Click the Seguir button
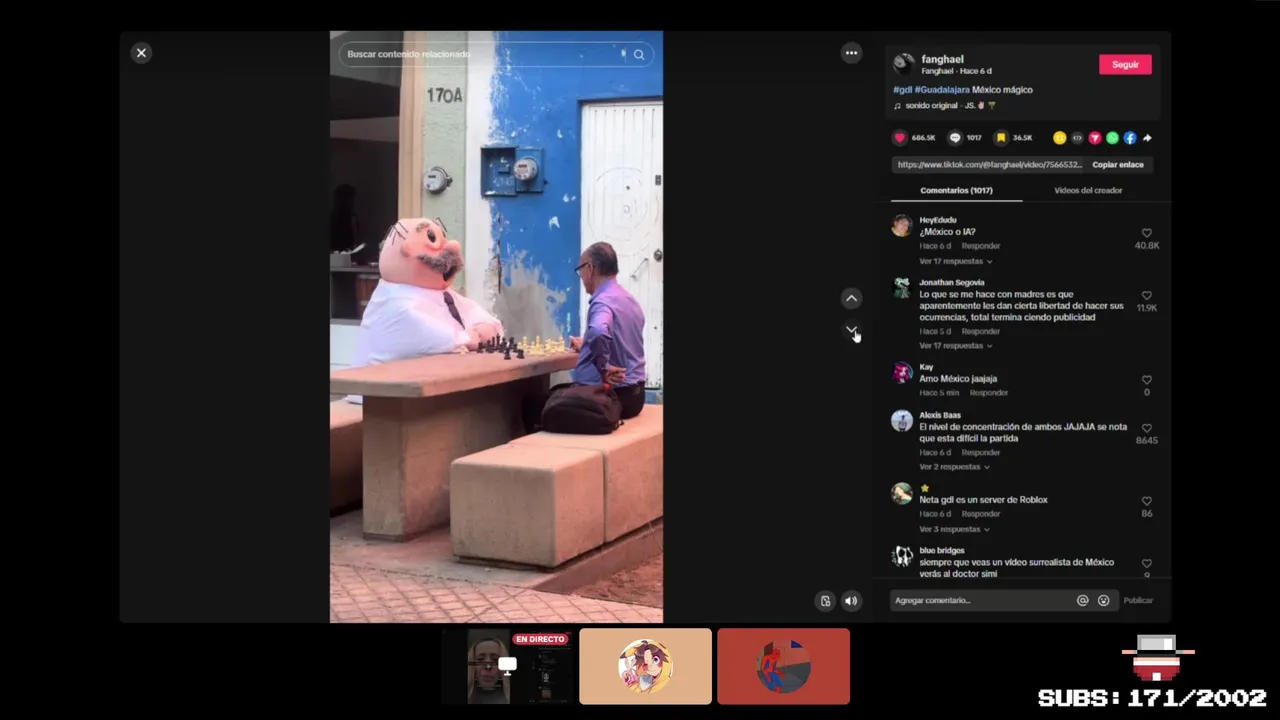 coord(1125,64)
